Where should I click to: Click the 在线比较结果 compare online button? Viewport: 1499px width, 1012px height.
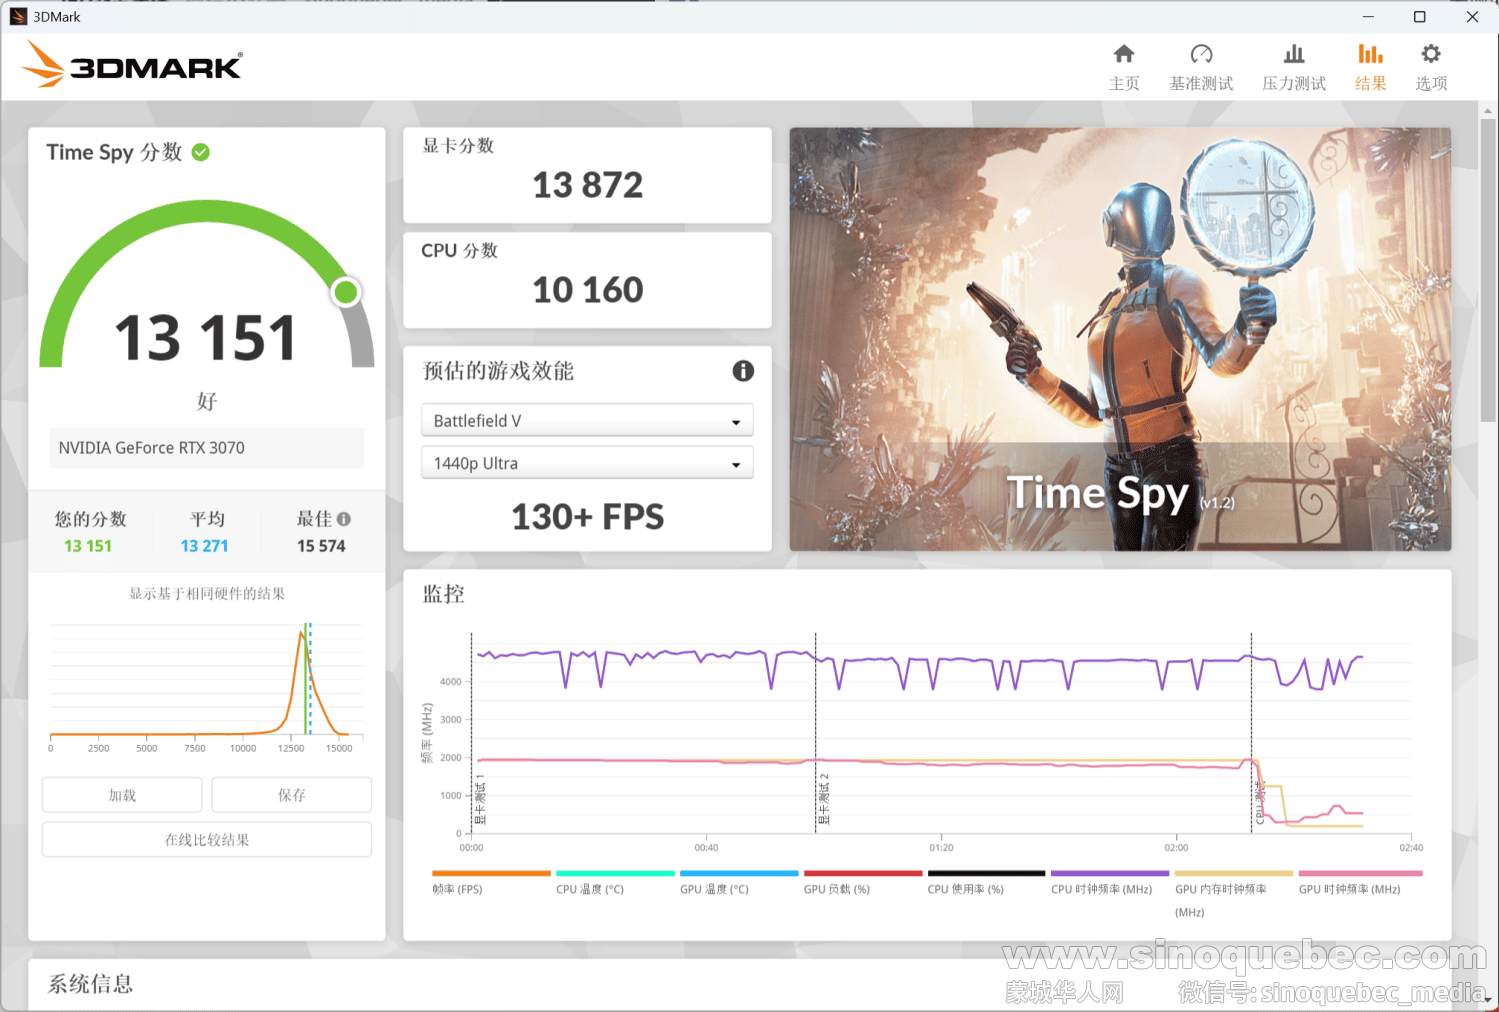tap(207, 840)
